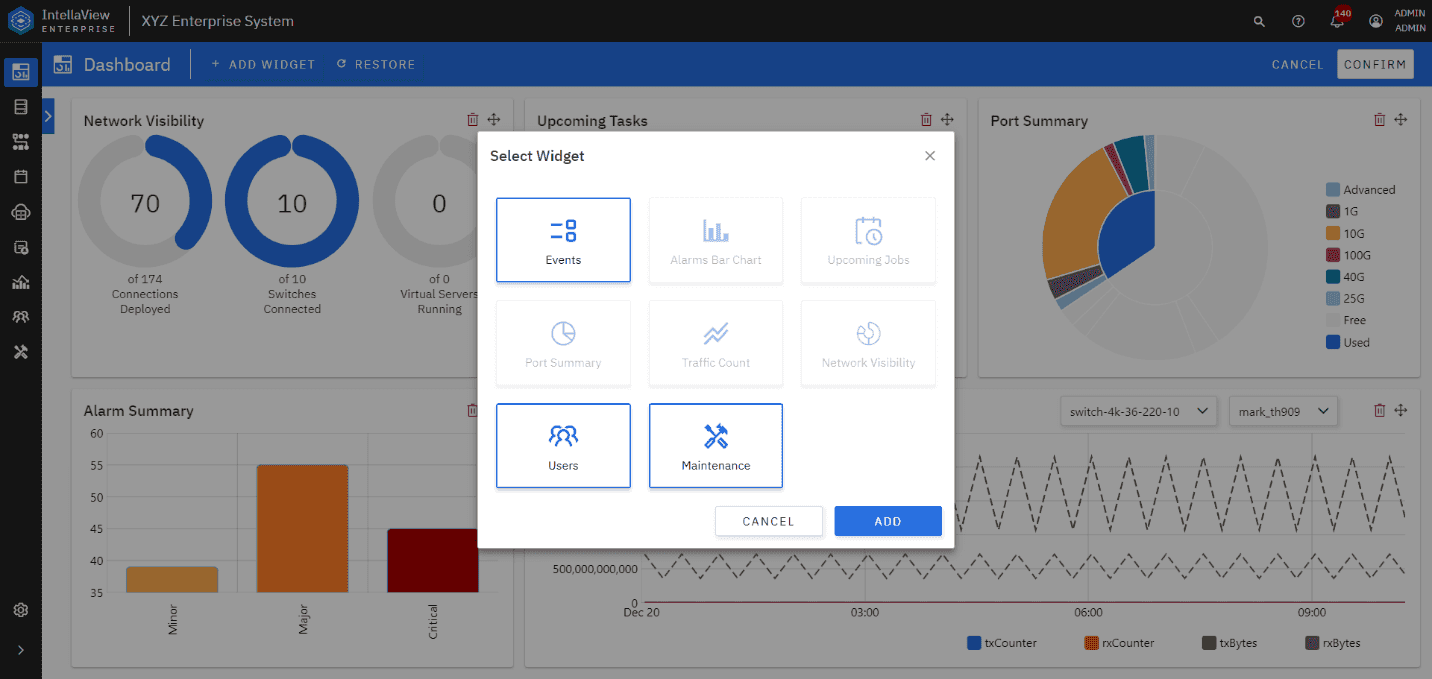Select the Events widget tile
The image size is (1432, 679).
pyautogui.click(x=563, y=240)
